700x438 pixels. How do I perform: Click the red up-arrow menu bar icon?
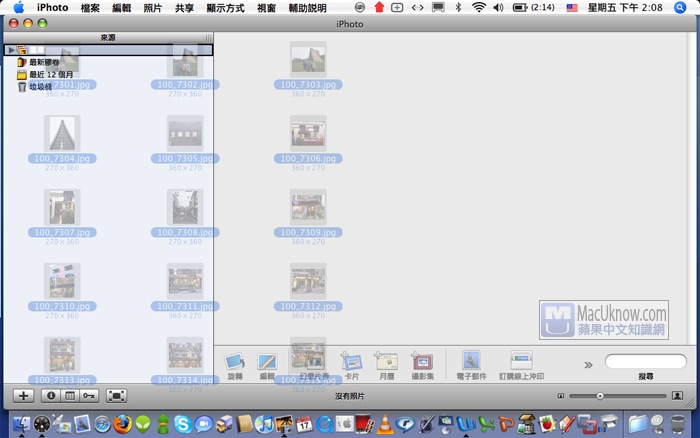tap(379, 7)
